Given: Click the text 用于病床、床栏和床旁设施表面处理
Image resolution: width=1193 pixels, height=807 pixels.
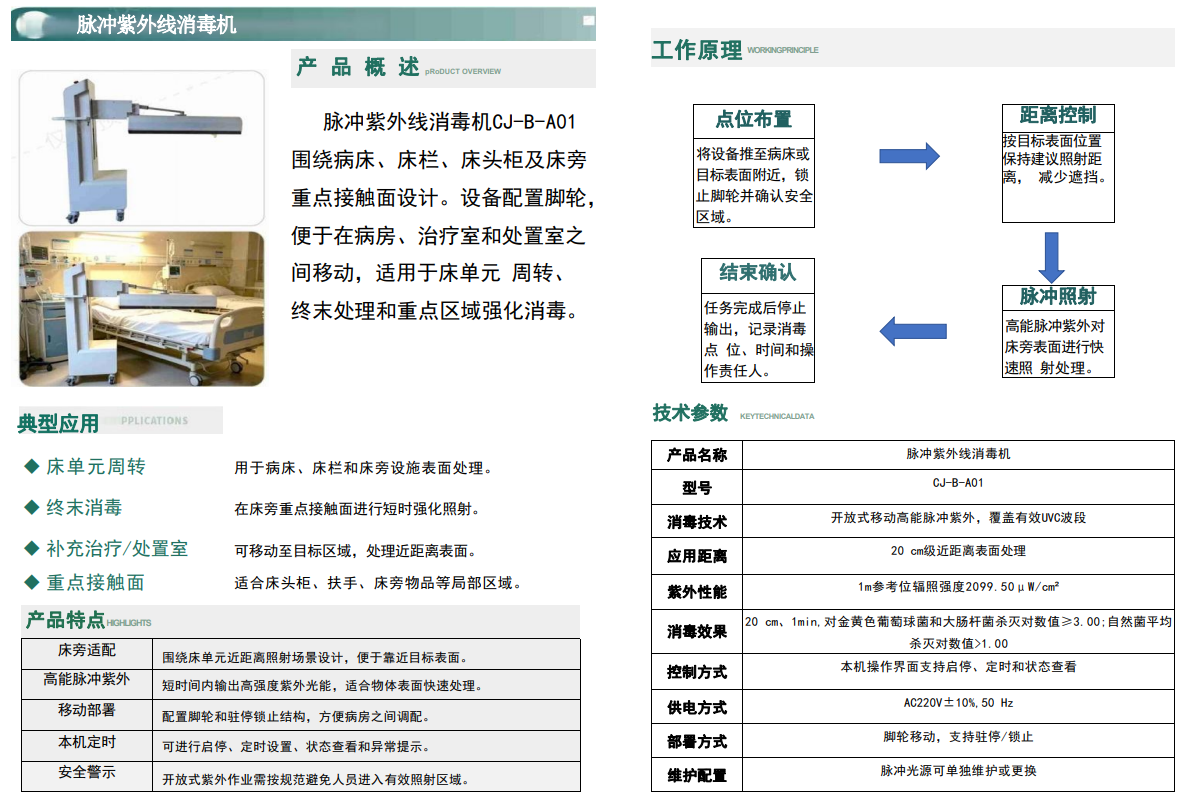Looking at the screenshot, I should point(363,469).
